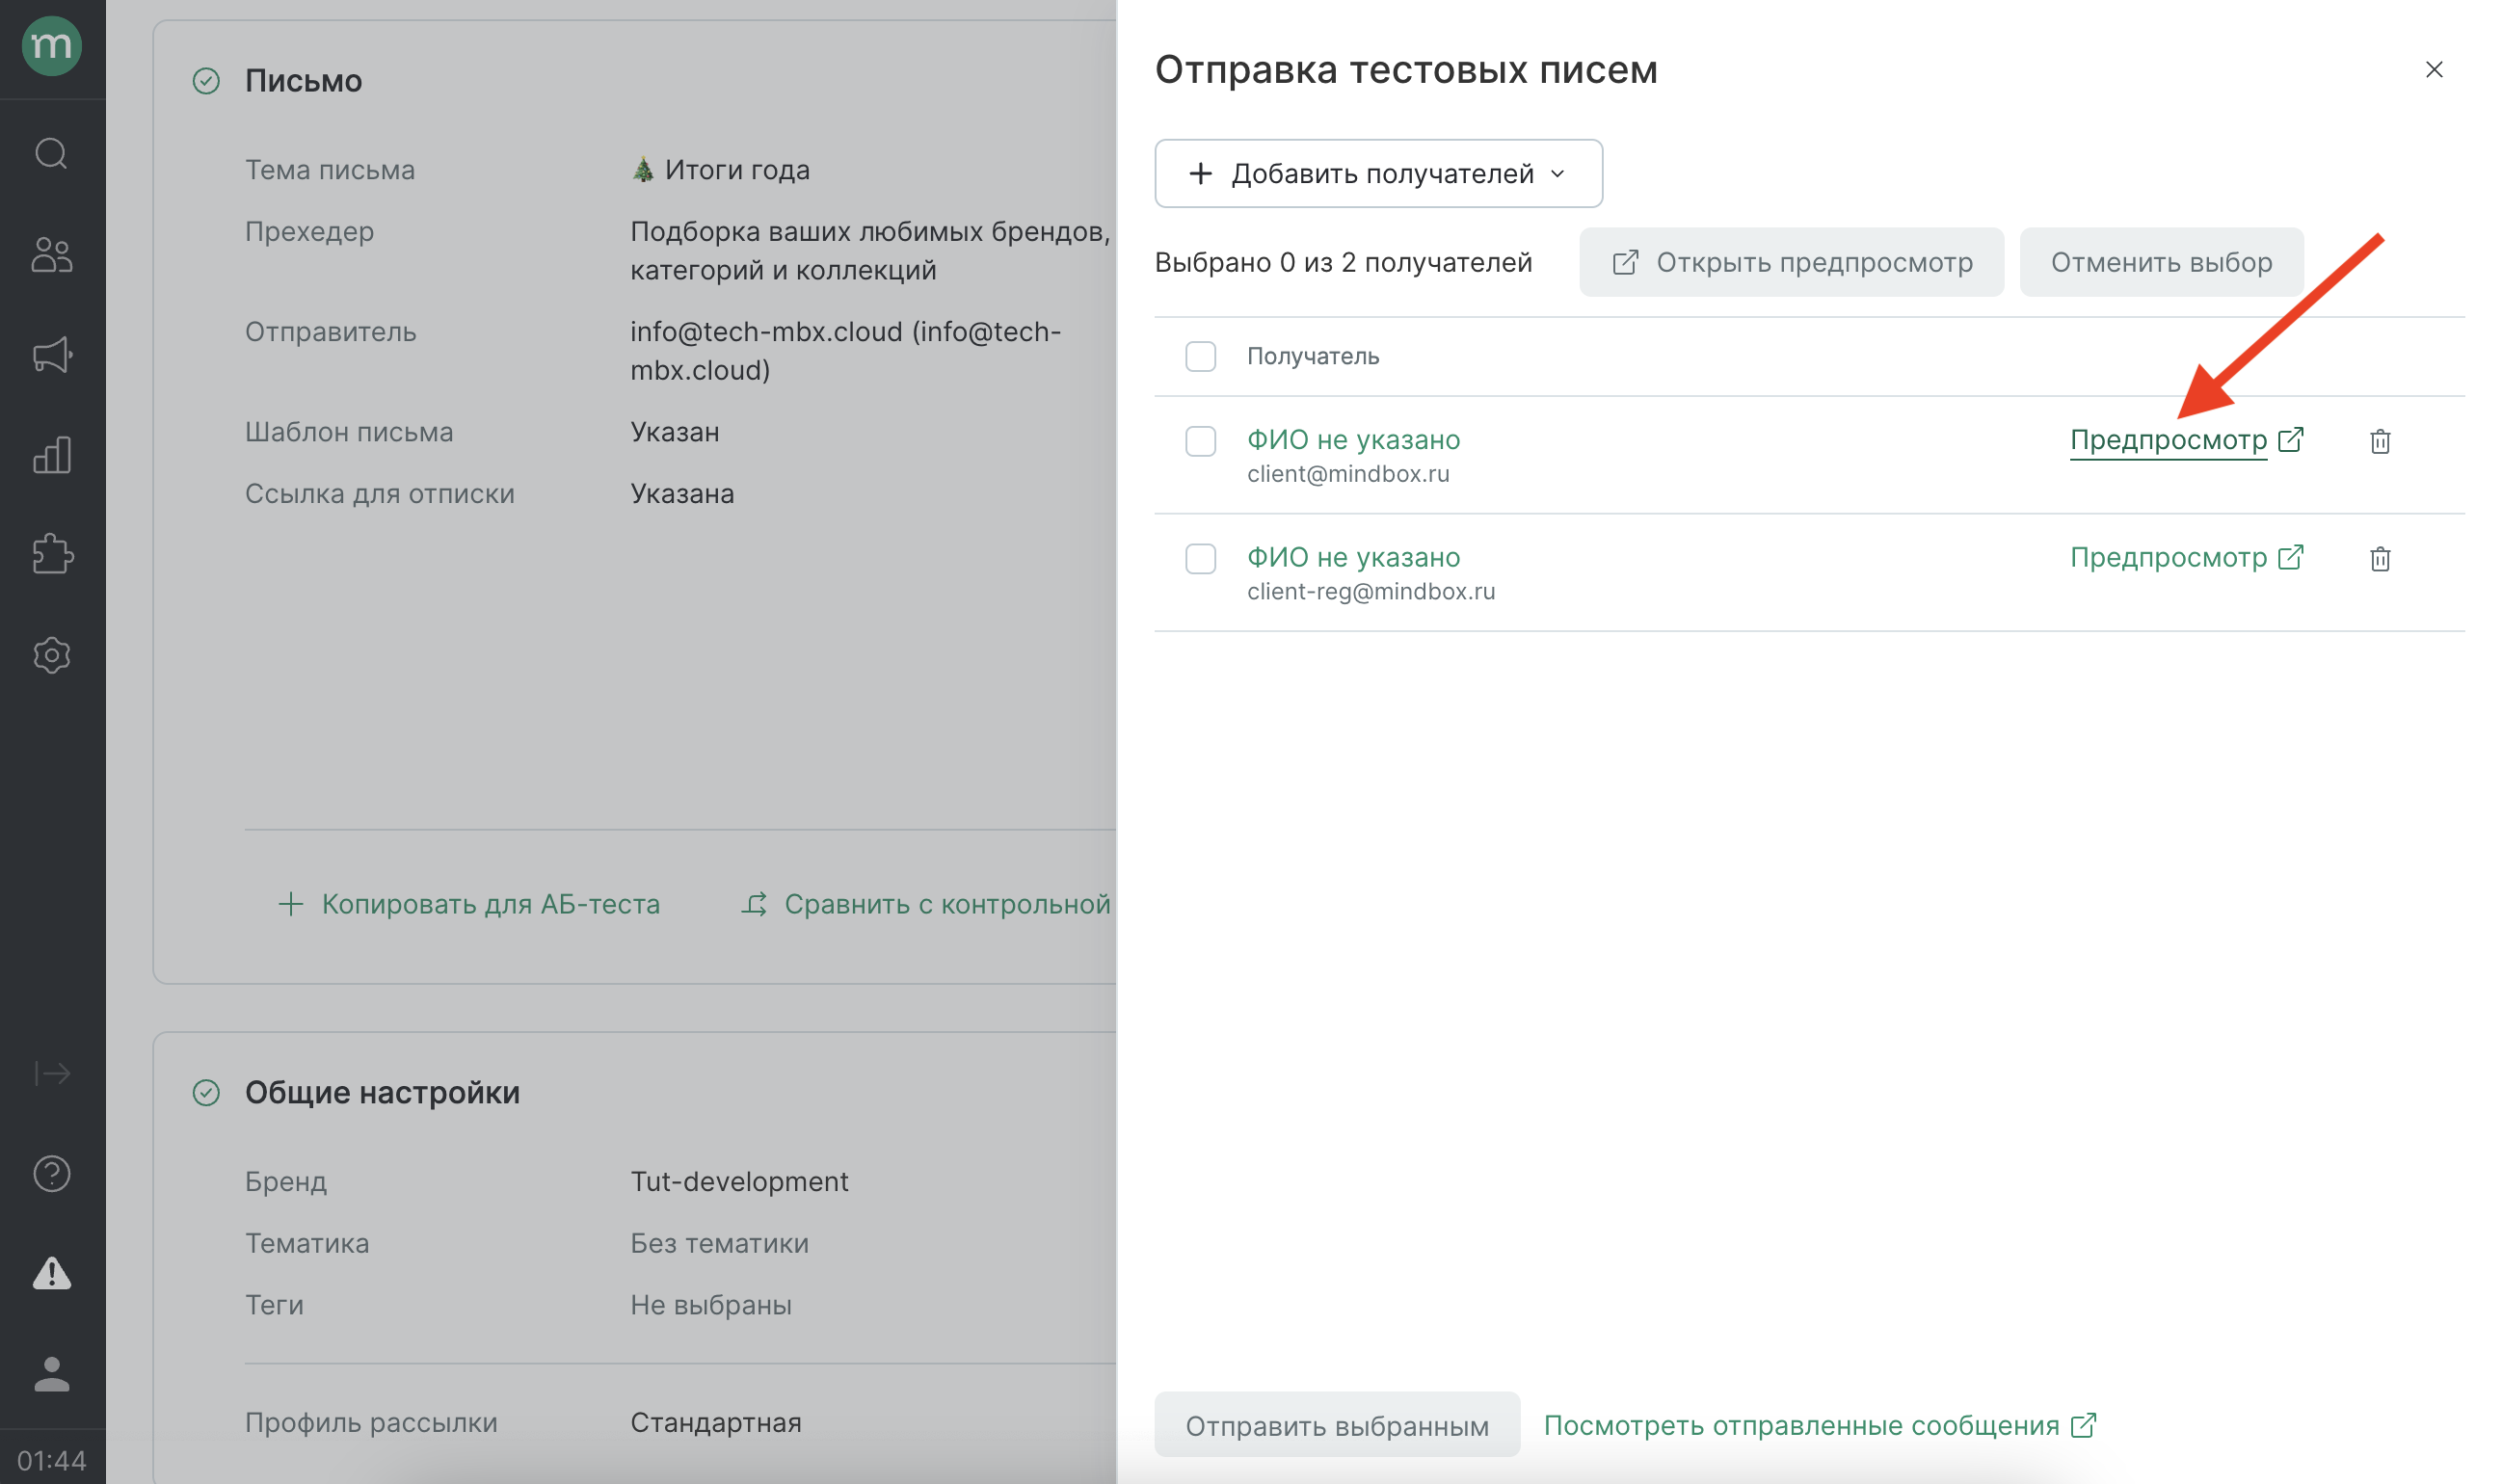Screen dimensions: 2502x1484
Task: Open search in the sidebar
Action: [52, 154]
